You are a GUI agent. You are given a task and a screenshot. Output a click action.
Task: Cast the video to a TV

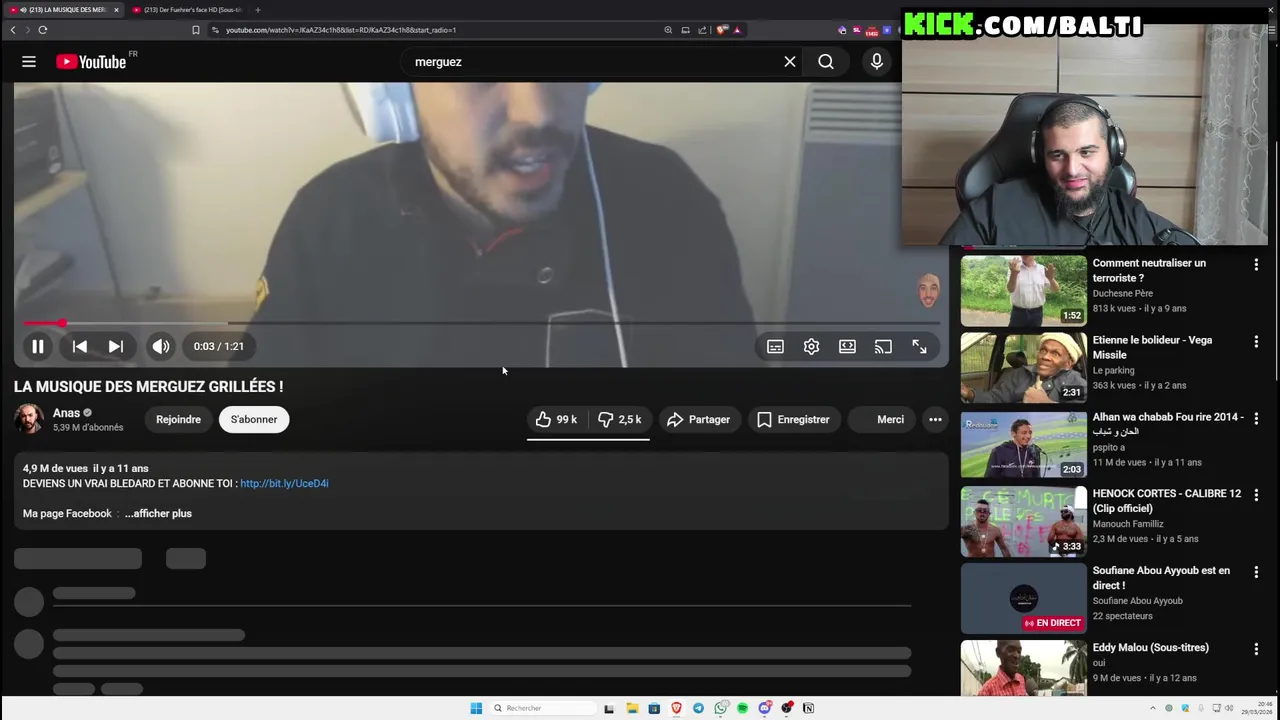click(883, 347)
